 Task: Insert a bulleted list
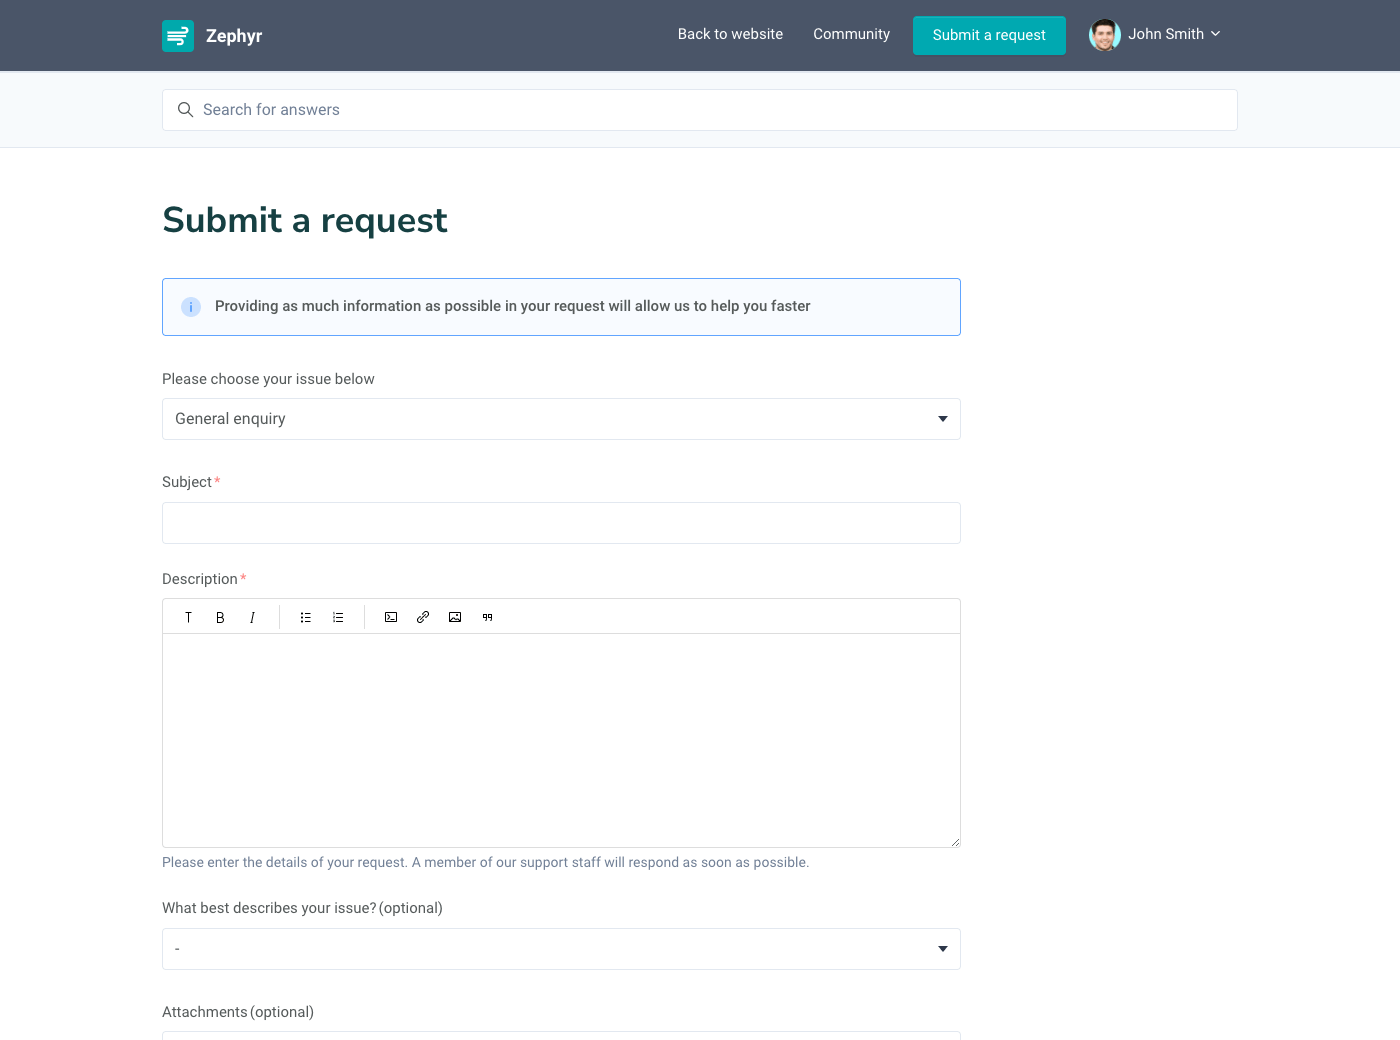click(306, 617)
